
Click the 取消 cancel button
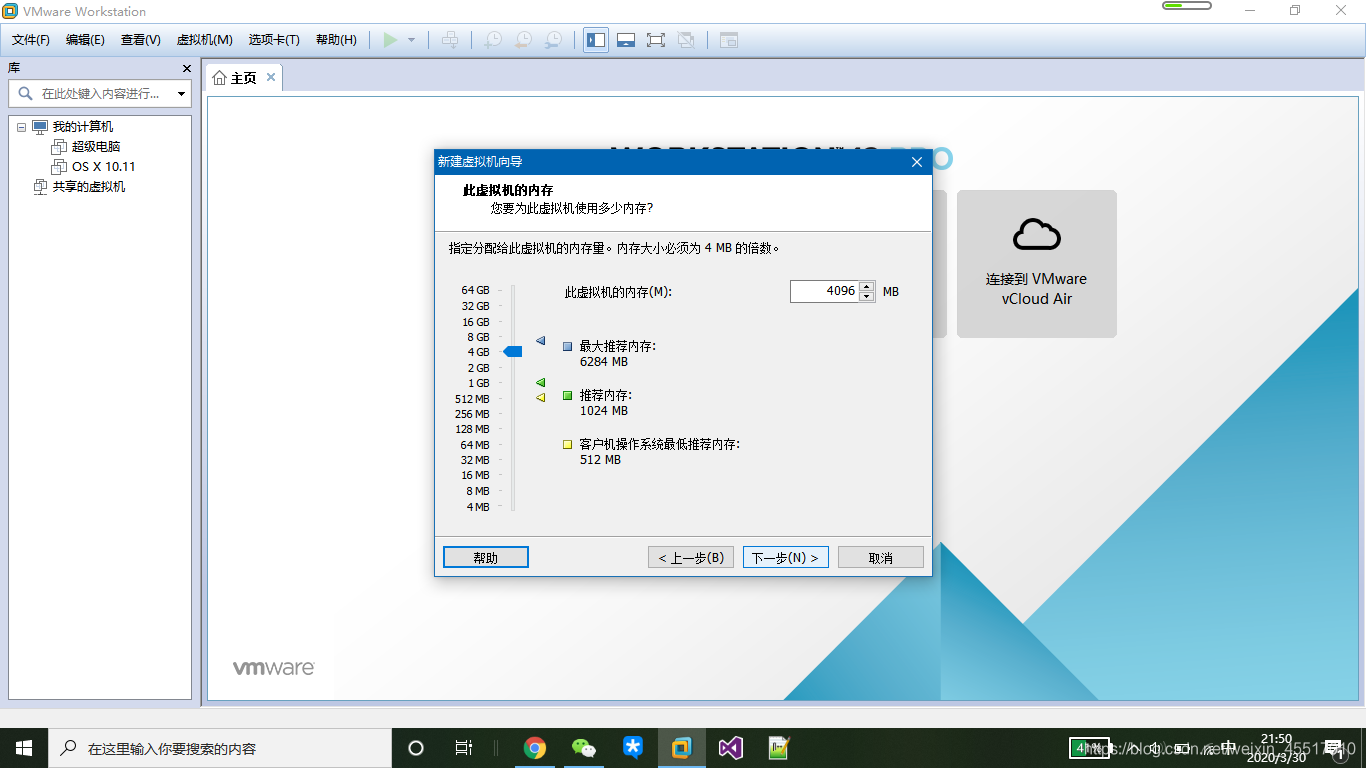(881, 557)
